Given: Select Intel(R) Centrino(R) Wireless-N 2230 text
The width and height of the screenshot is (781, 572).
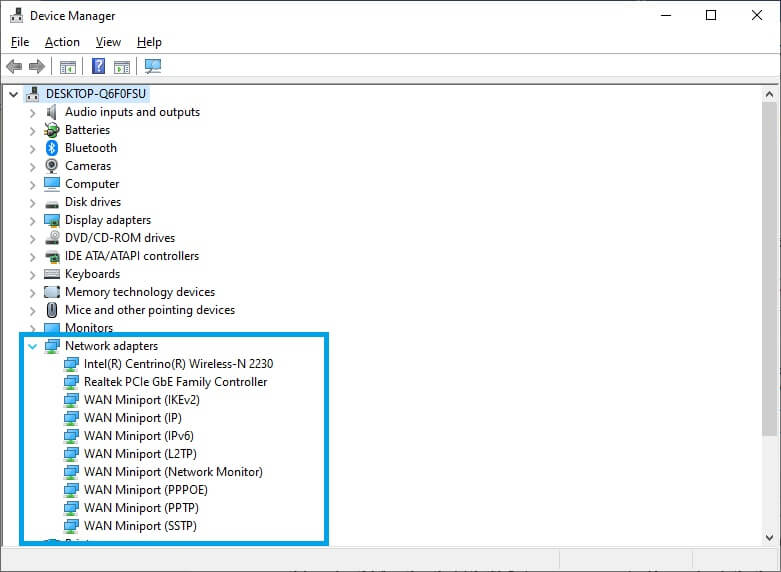Looking at the screenshot, I should click(x=178, y=364).
